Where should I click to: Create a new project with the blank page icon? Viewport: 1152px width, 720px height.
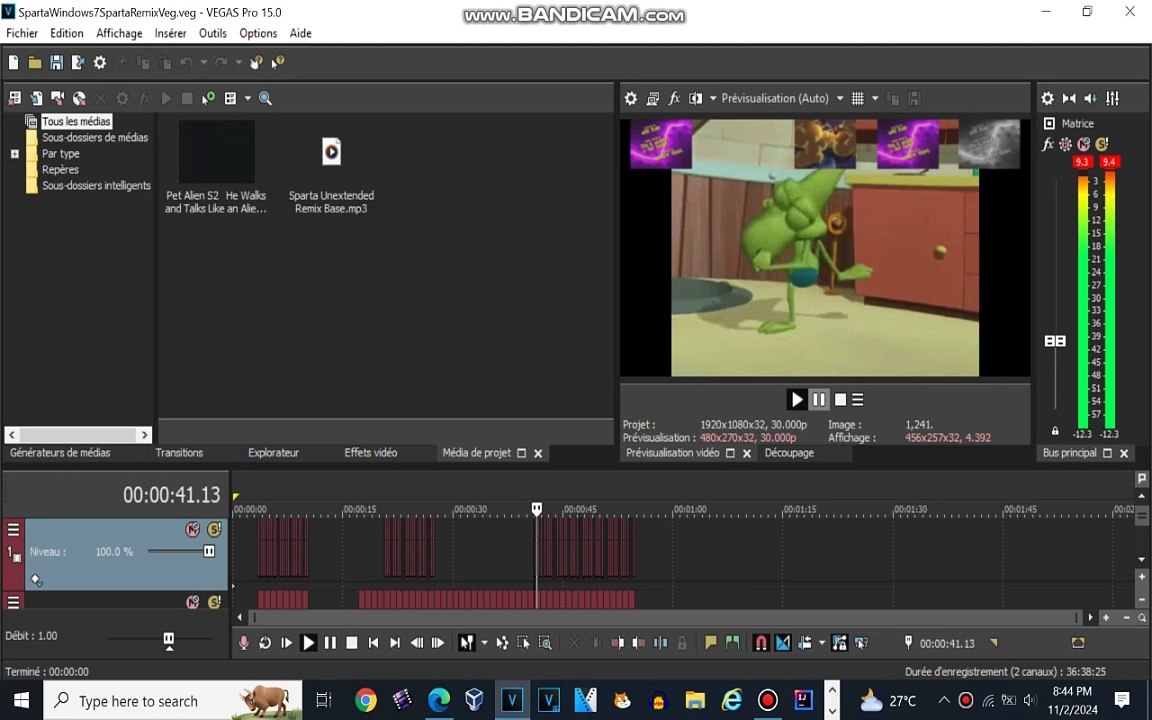tap(13, 62)
